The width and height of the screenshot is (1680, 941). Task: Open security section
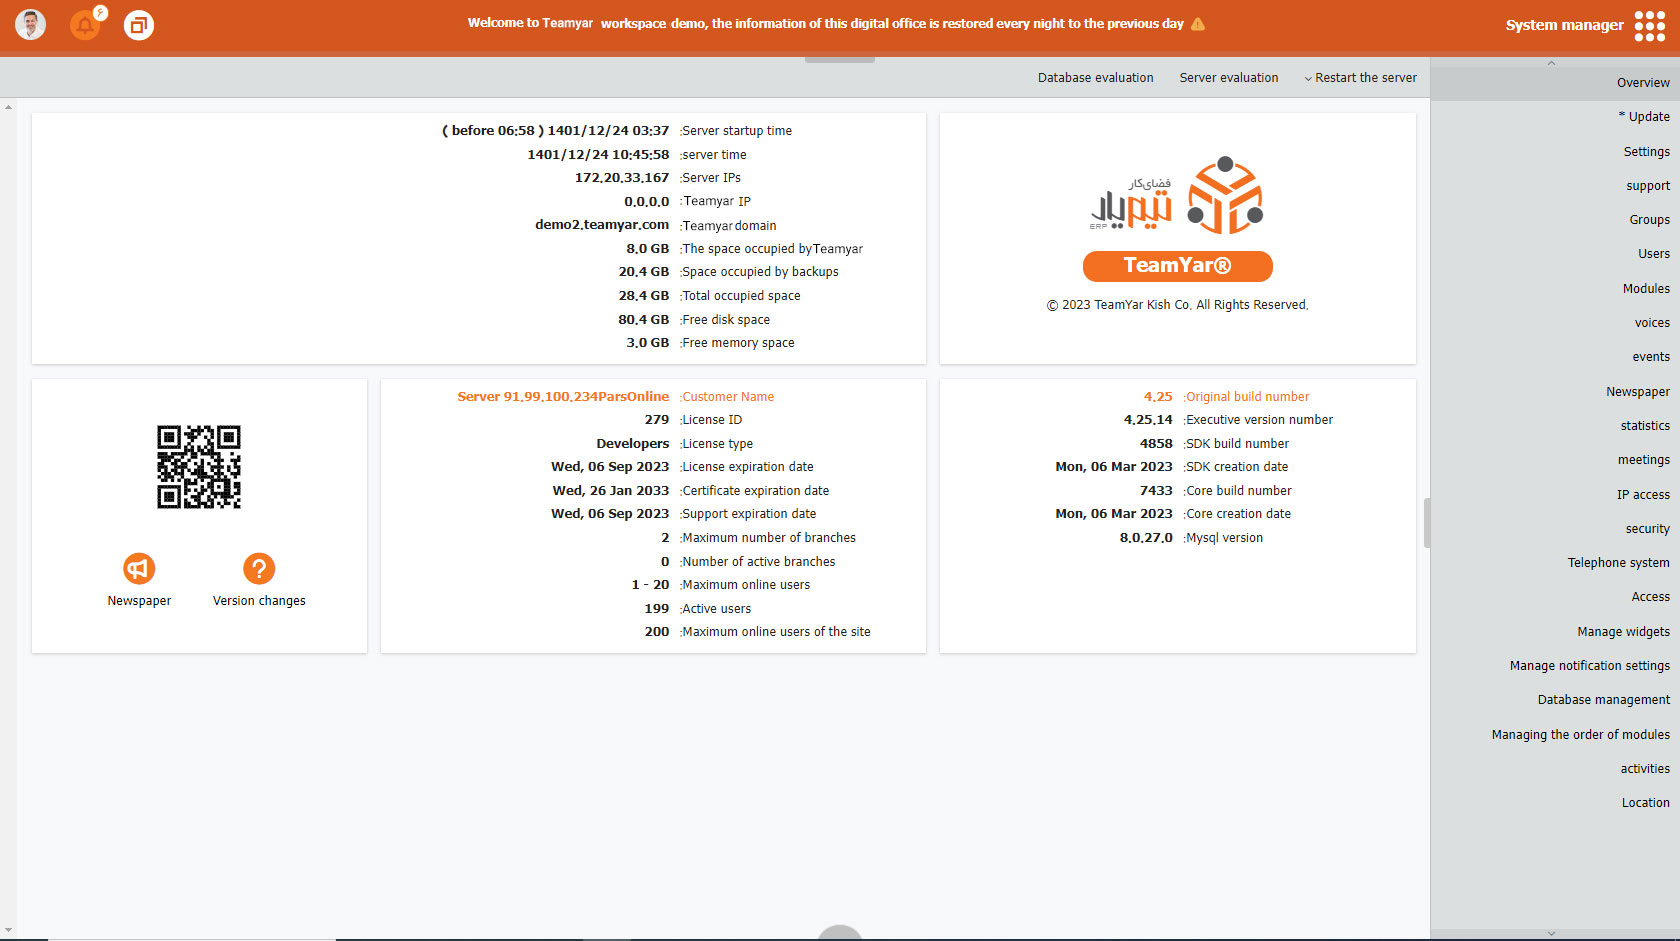coord(1648,529)
